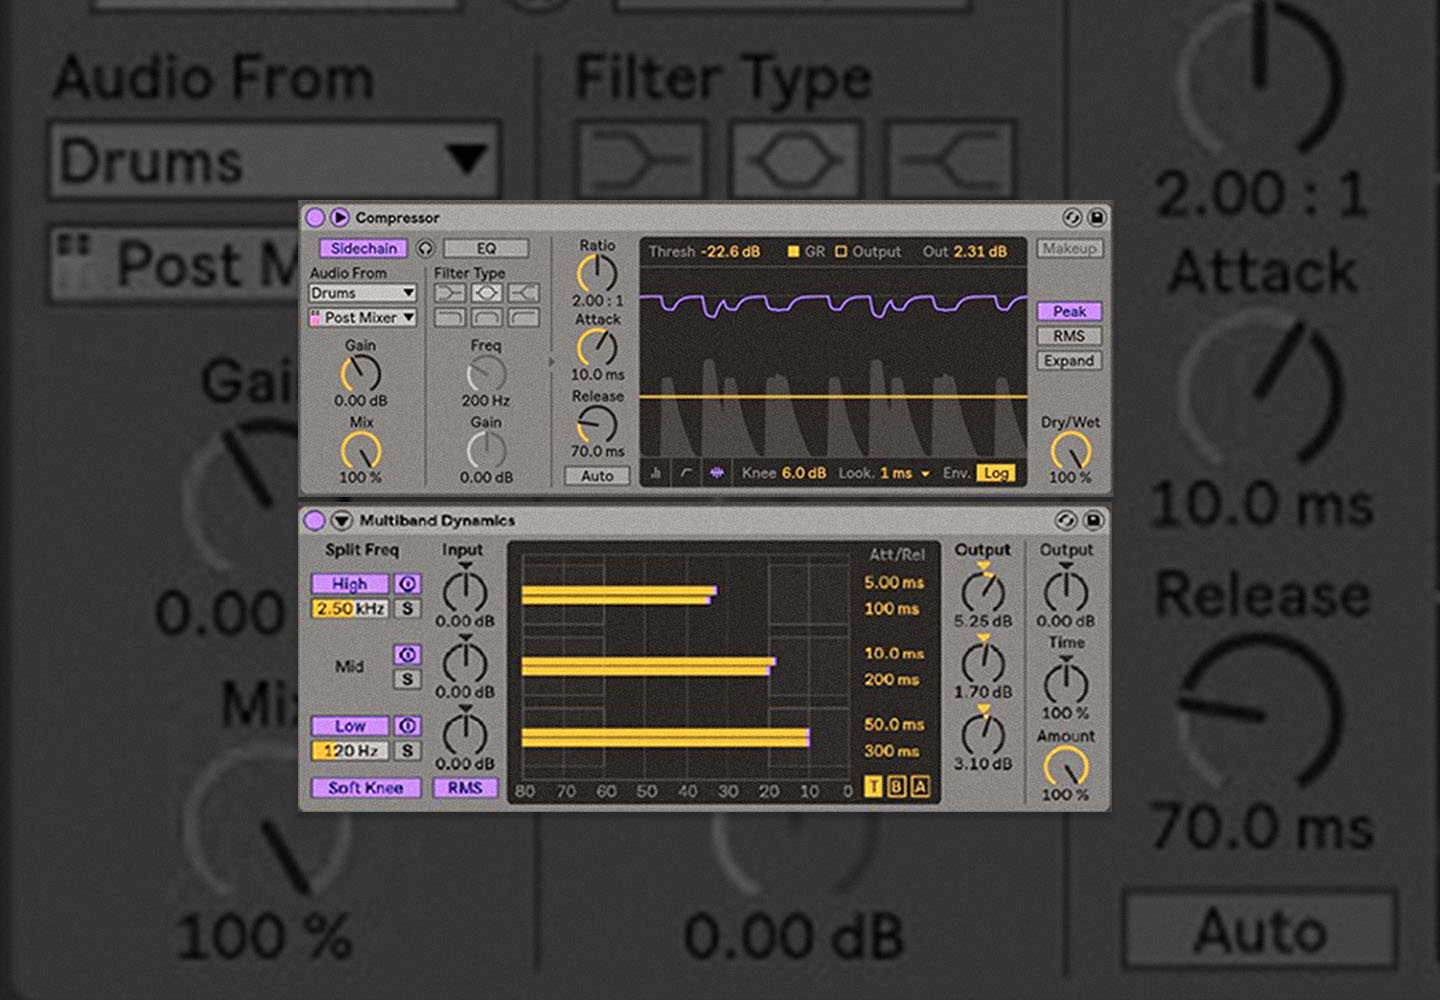This screenshot has width=1440, height=1000.
Task: Select the low shelf filter type icon
Action: pyautogui.click(x=450, y=293)
